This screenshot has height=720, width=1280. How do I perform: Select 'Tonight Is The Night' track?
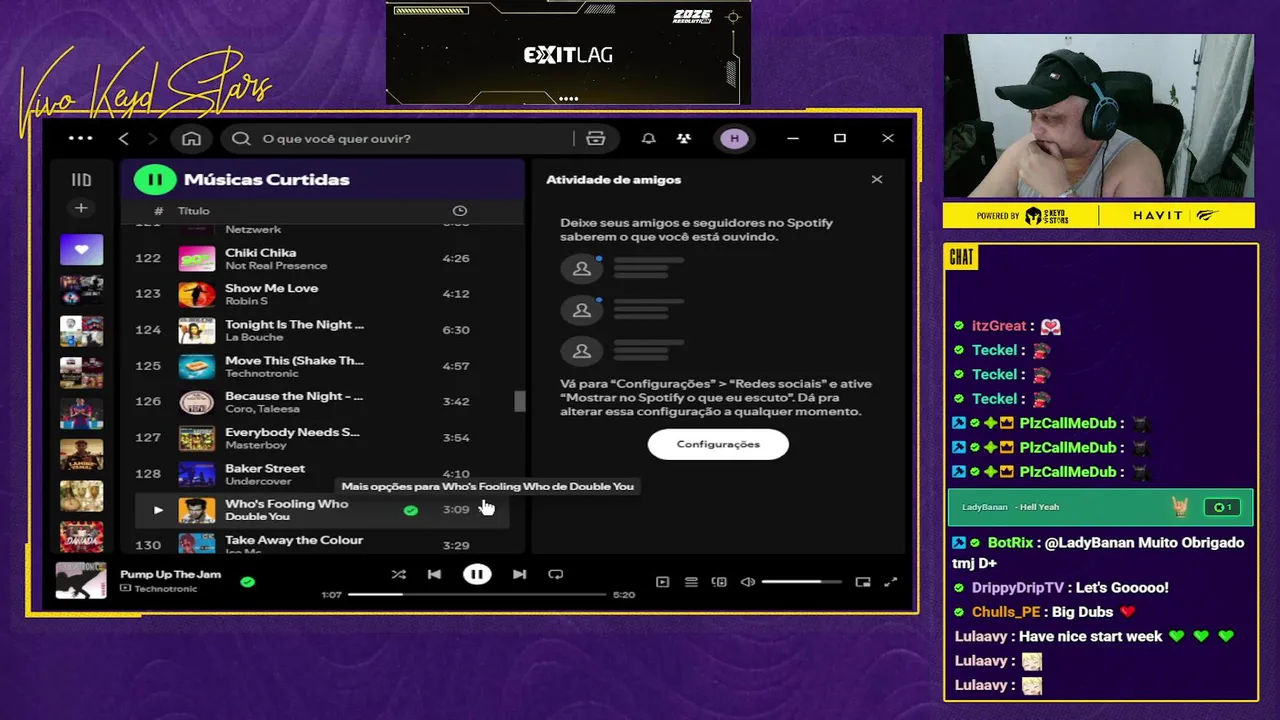coord(294,324)
